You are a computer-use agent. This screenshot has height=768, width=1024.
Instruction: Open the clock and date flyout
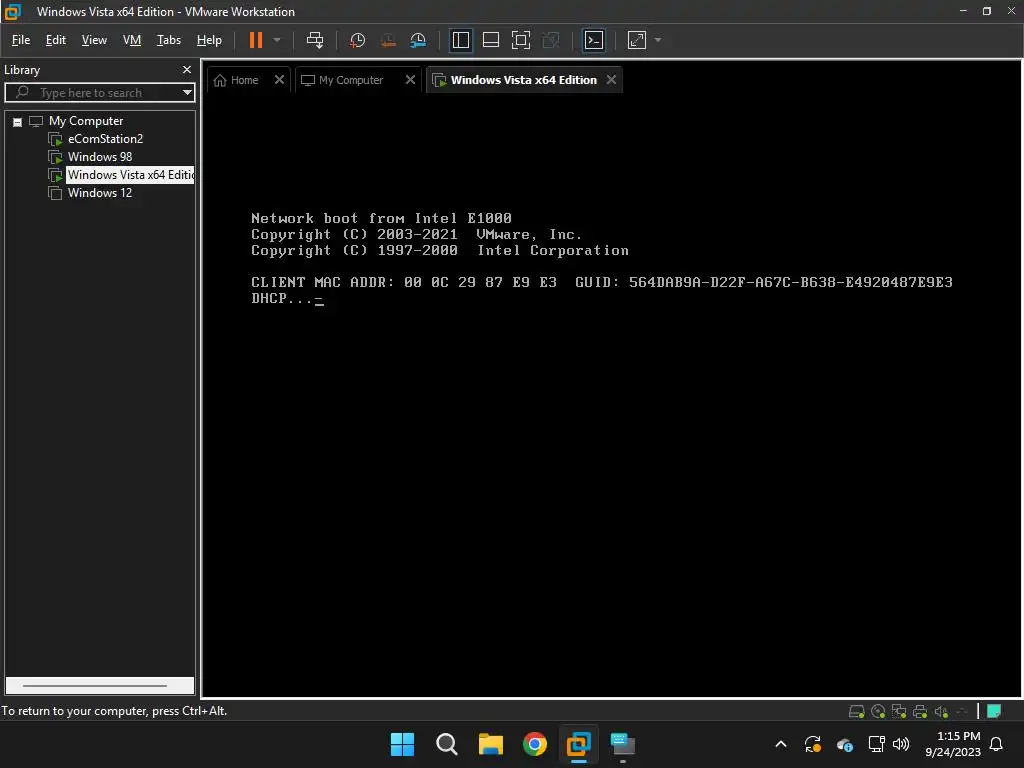point(953,744)
